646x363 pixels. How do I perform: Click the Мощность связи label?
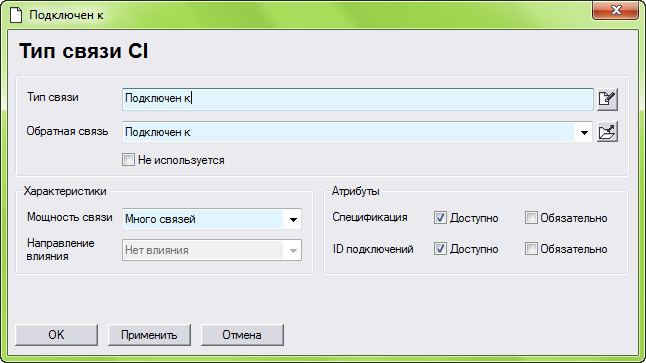pos(70,217)
